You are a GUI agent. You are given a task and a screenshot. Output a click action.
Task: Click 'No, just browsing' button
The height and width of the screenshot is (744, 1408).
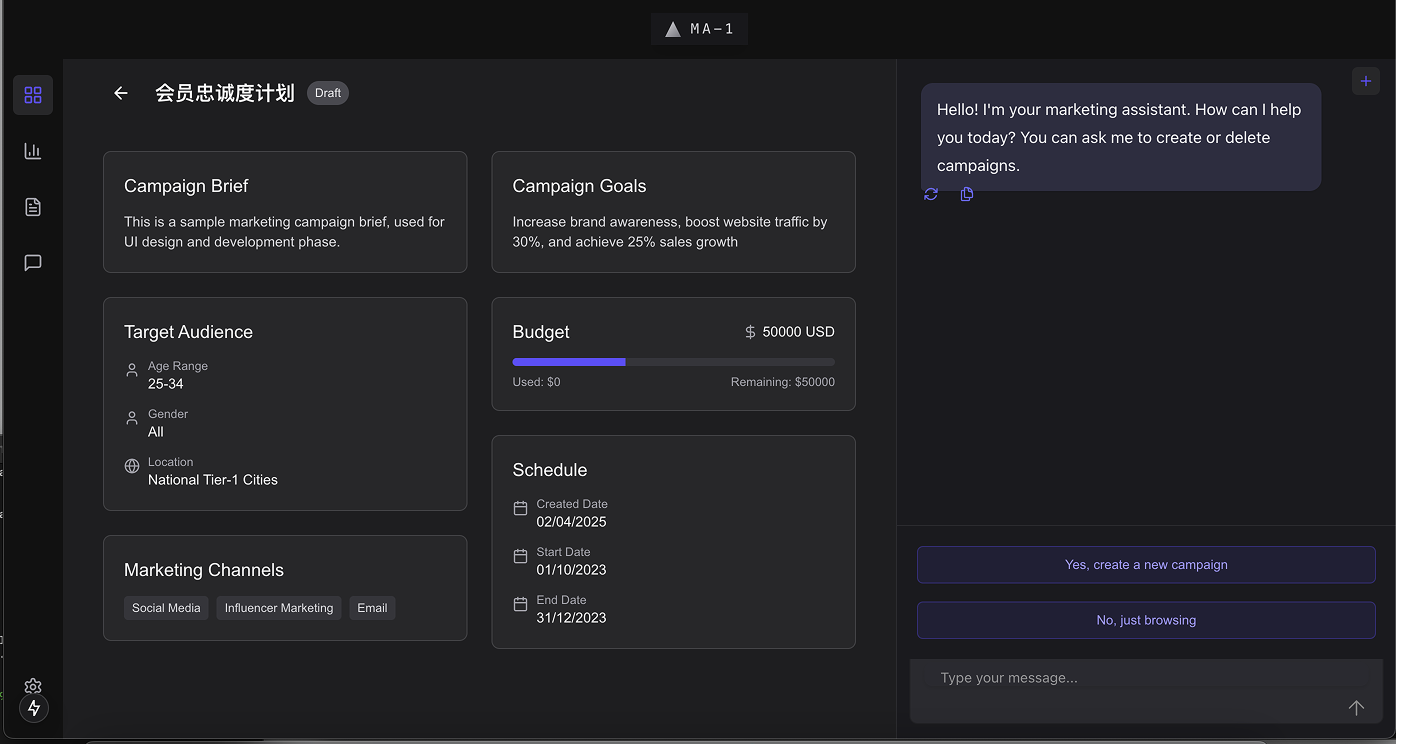point(1146,620)
